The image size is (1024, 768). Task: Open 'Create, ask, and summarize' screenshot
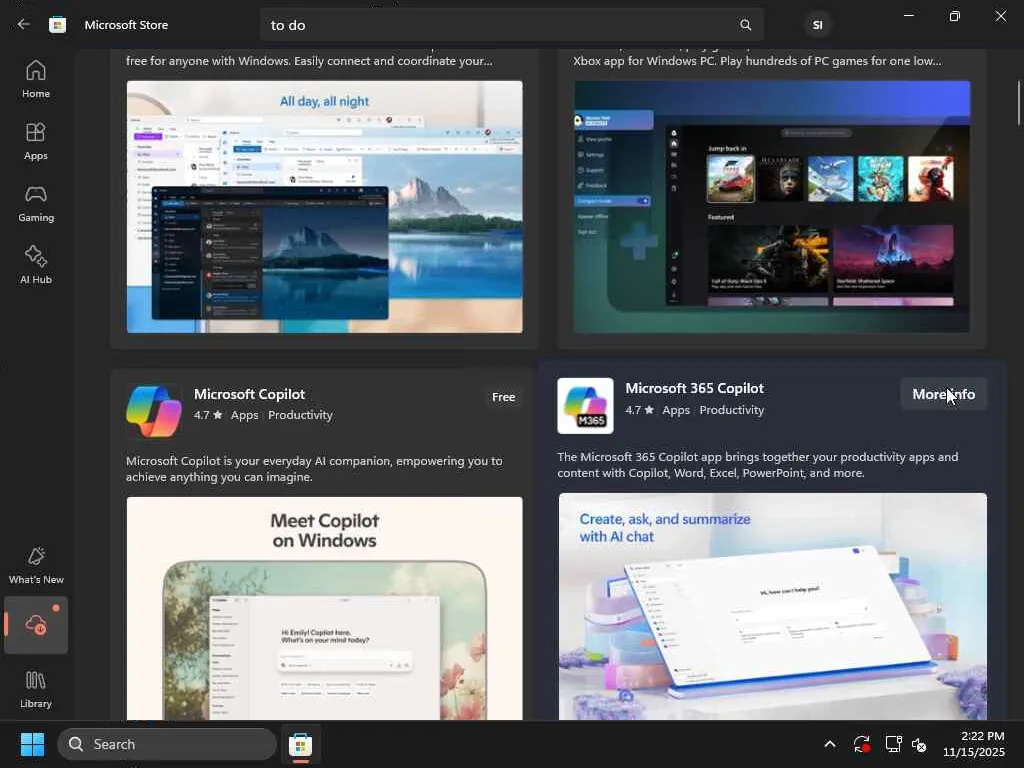pos(773,606)
